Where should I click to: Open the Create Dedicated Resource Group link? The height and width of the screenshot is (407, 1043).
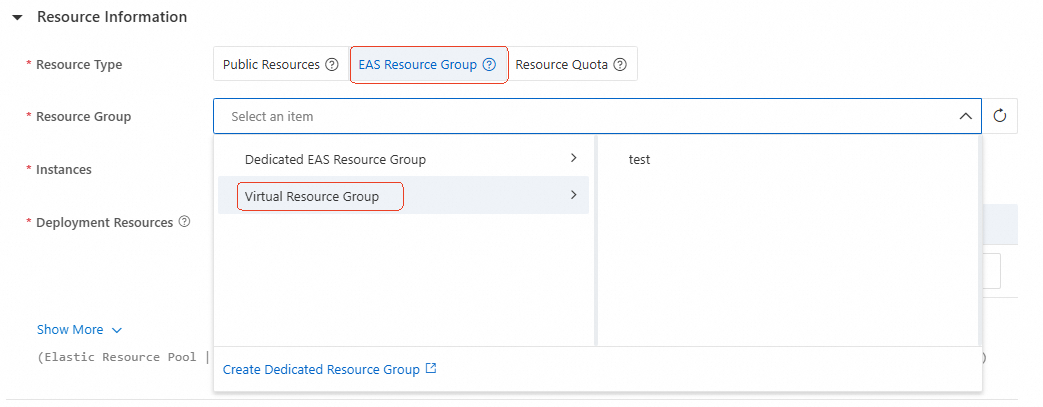coord(321,370)
